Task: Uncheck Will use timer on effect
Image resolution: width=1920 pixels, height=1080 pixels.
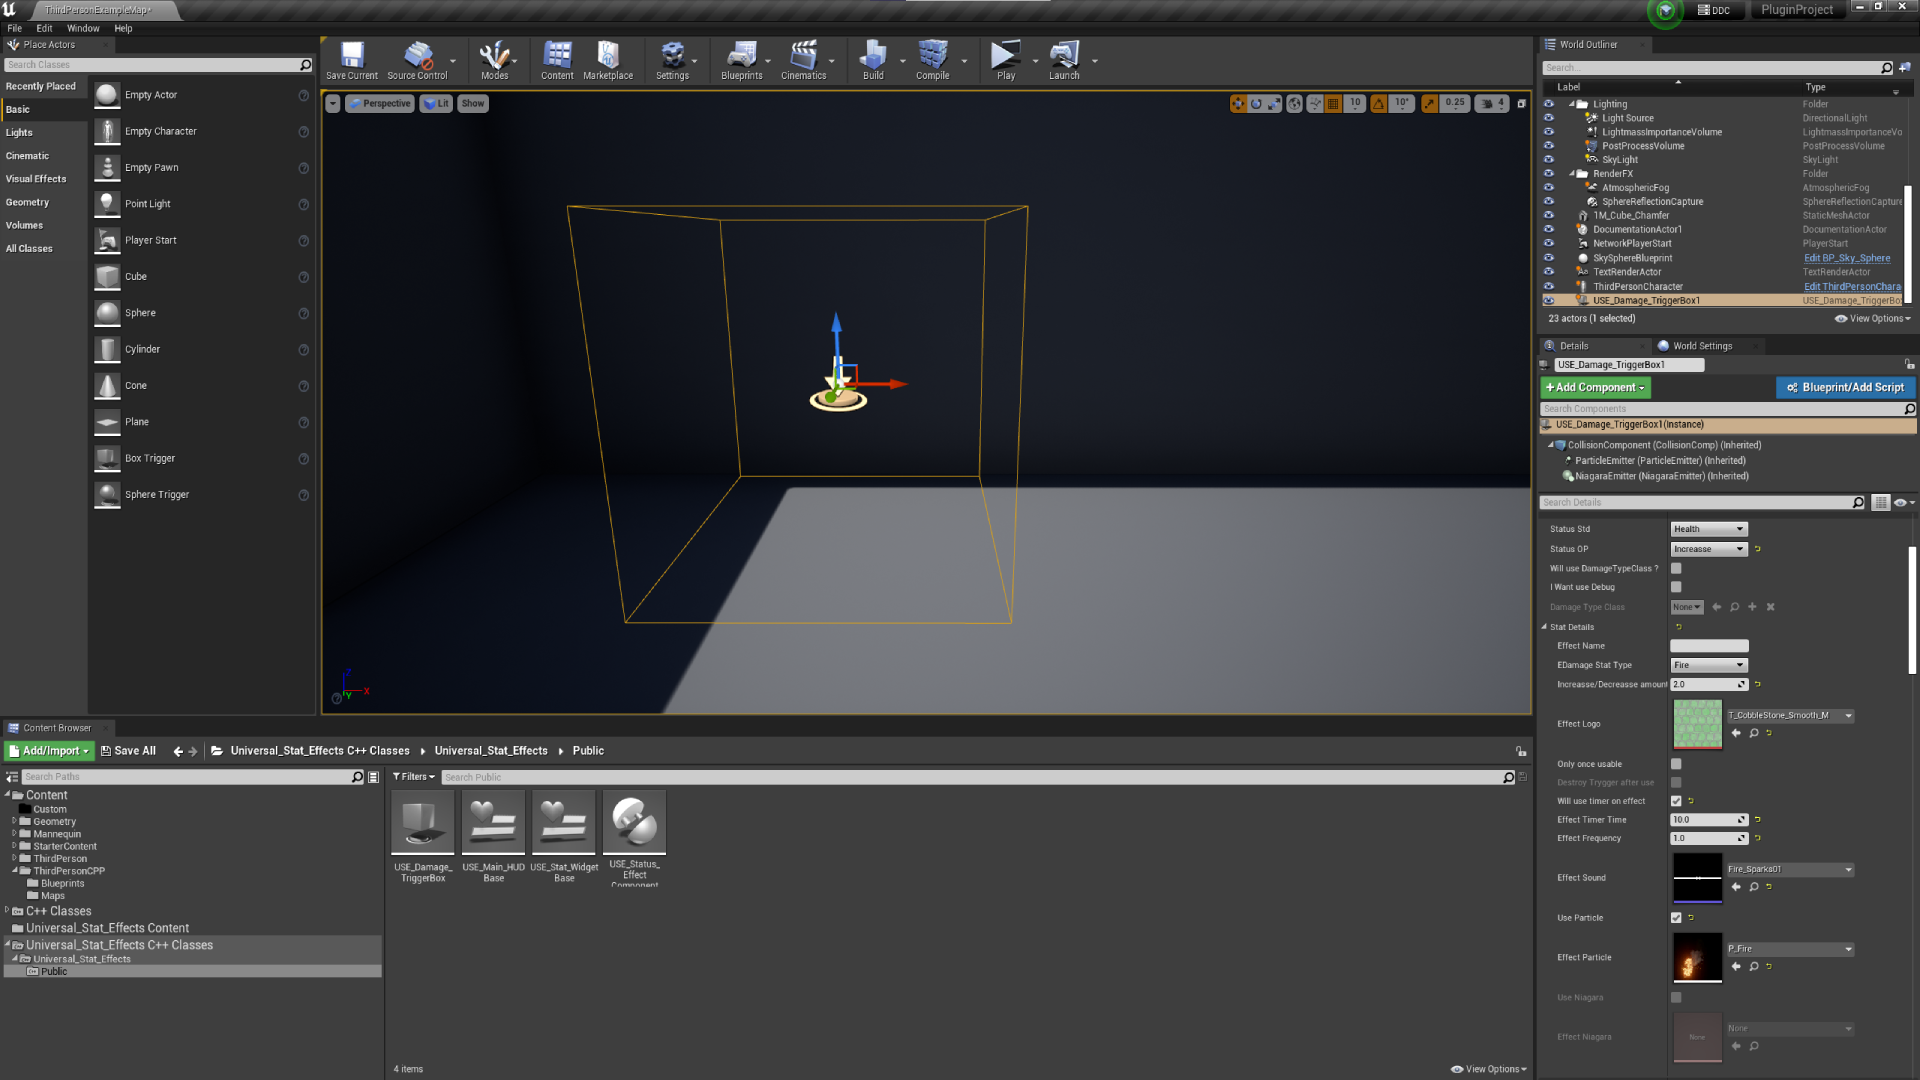Action: (1676, 801)
